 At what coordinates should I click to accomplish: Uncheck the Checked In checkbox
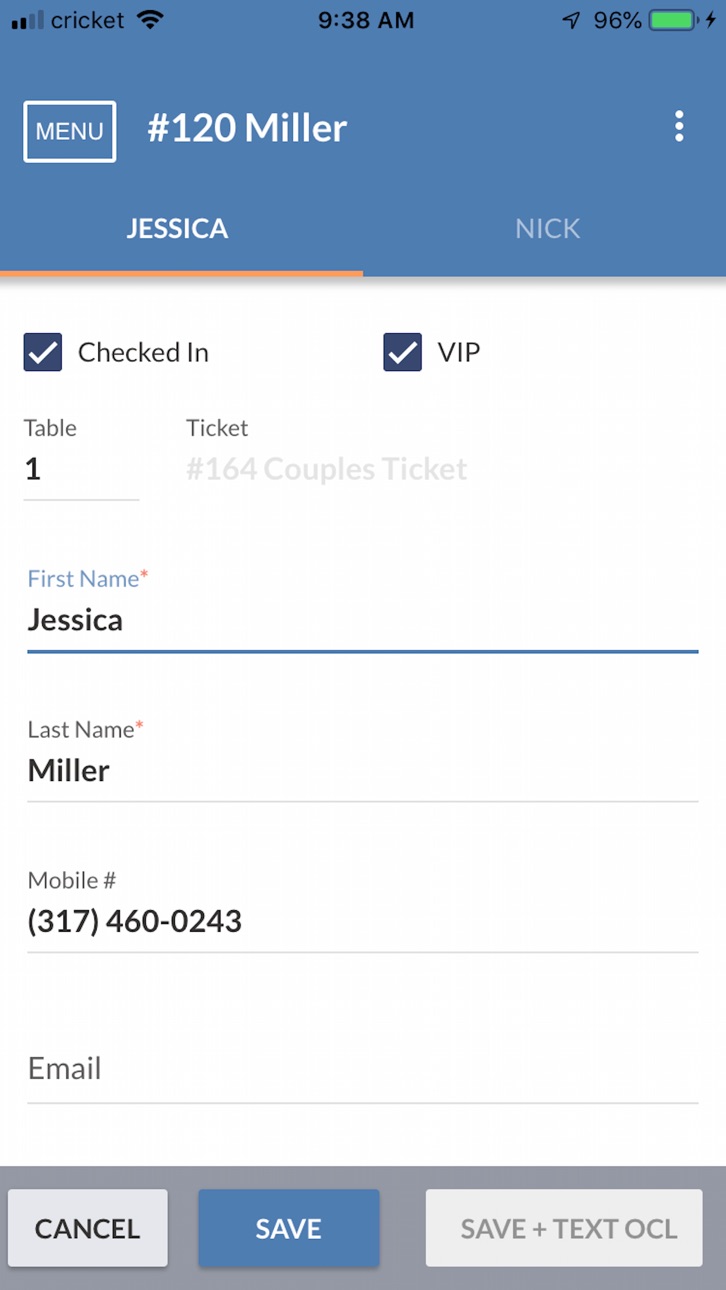[x=43, y=352]
